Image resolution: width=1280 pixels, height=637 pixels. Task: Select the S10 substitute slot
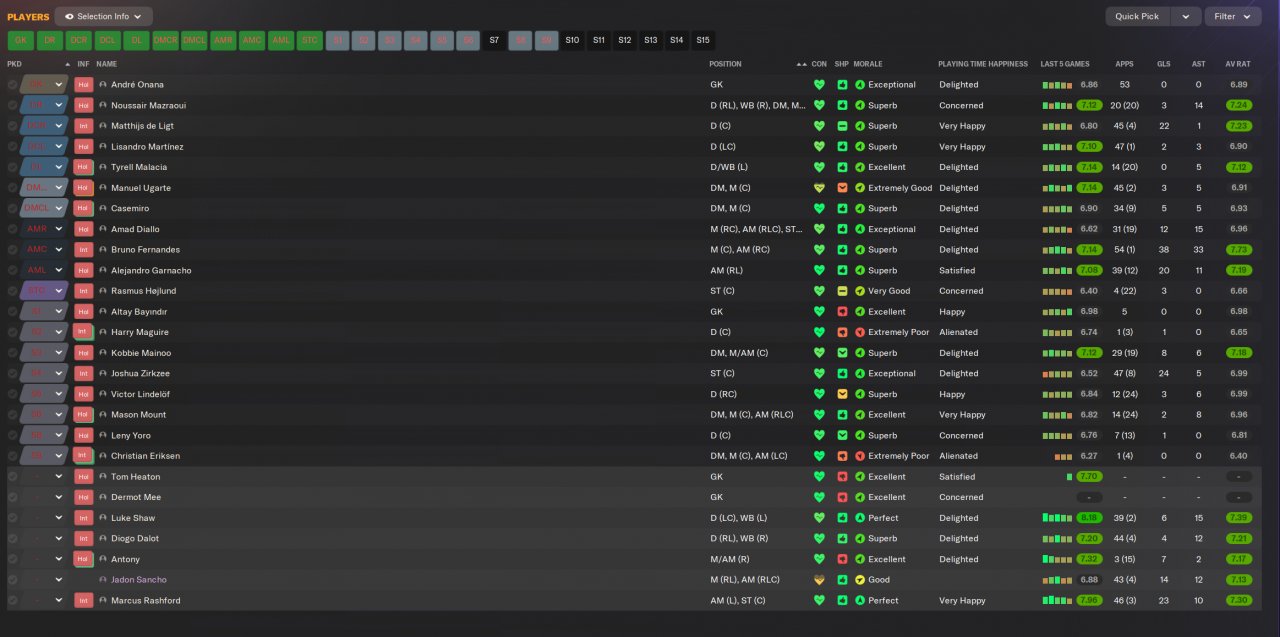(x=572, y=41)
